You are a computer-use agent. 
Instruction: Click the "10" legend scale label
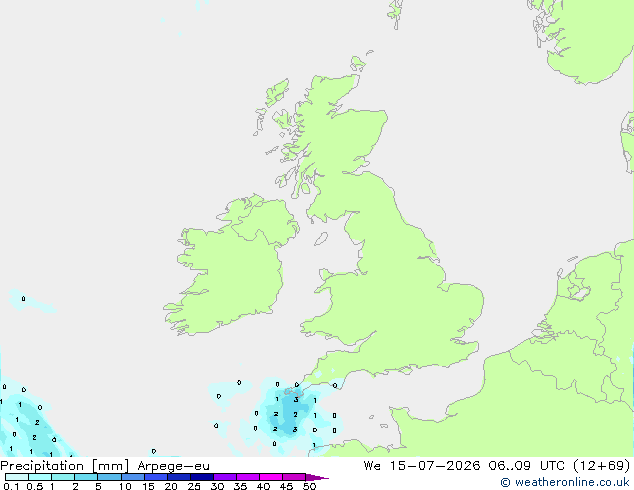click(125, 486)
